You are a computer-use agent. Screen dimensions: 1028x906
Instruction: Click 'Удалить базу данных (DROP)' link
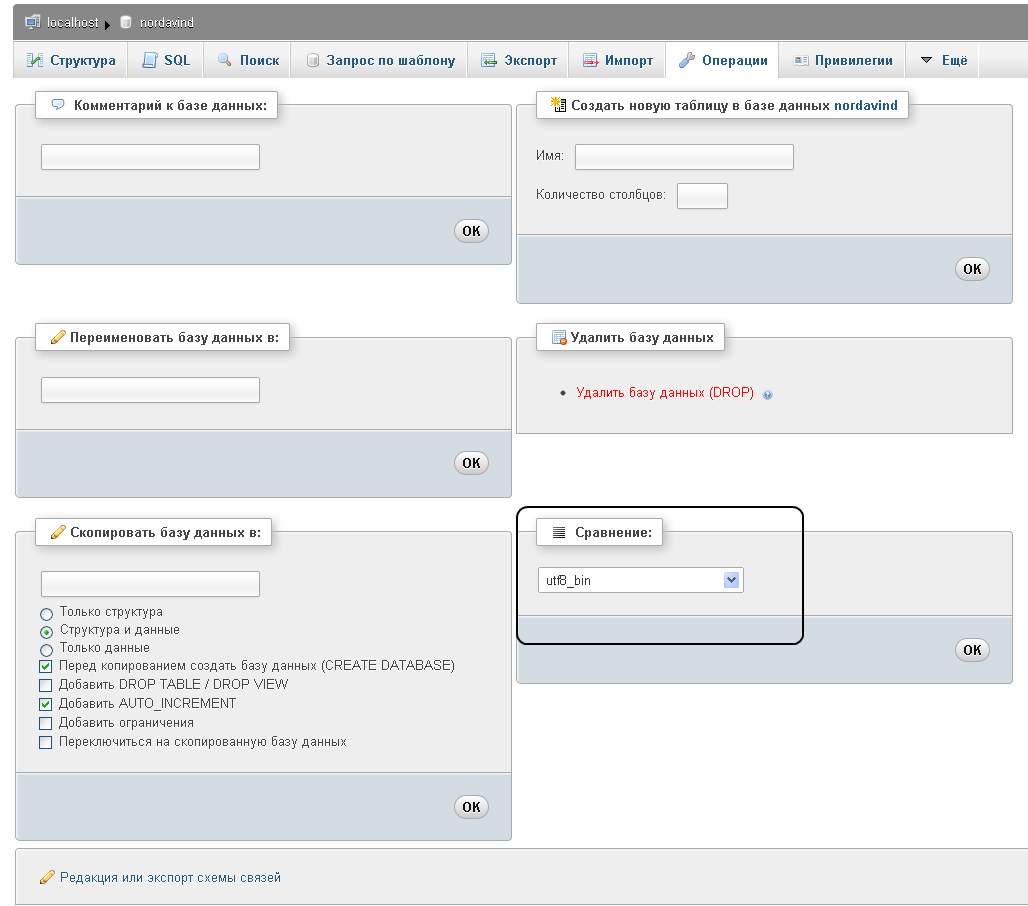point(665,393)
